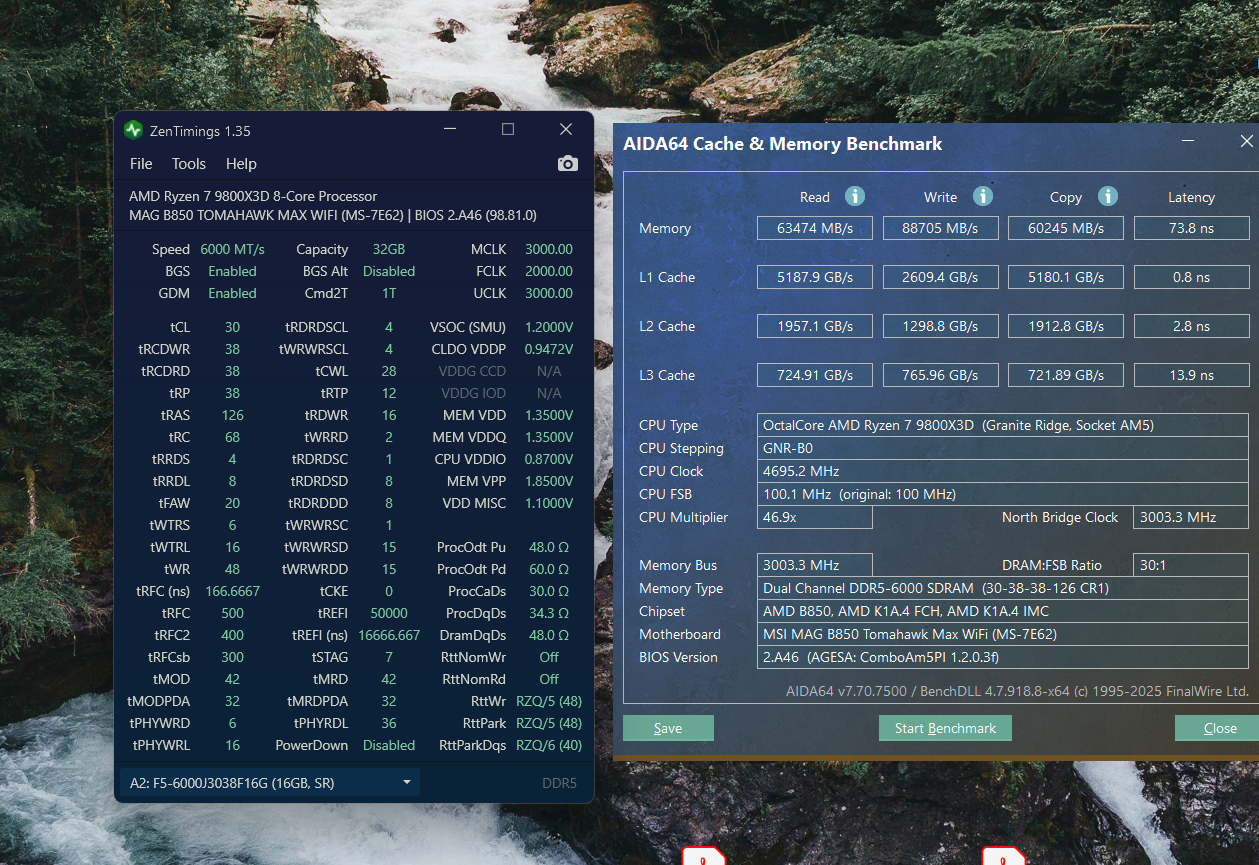
Task: Click L2 Cache Write value 1298.8 GB/s
Action: click(x=941, y=326)
